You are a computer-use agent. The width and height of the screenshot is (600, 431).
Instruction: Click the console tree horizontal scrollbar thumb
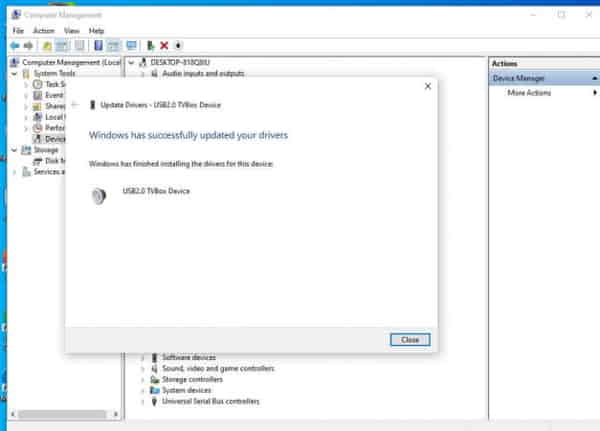[62, 414]
